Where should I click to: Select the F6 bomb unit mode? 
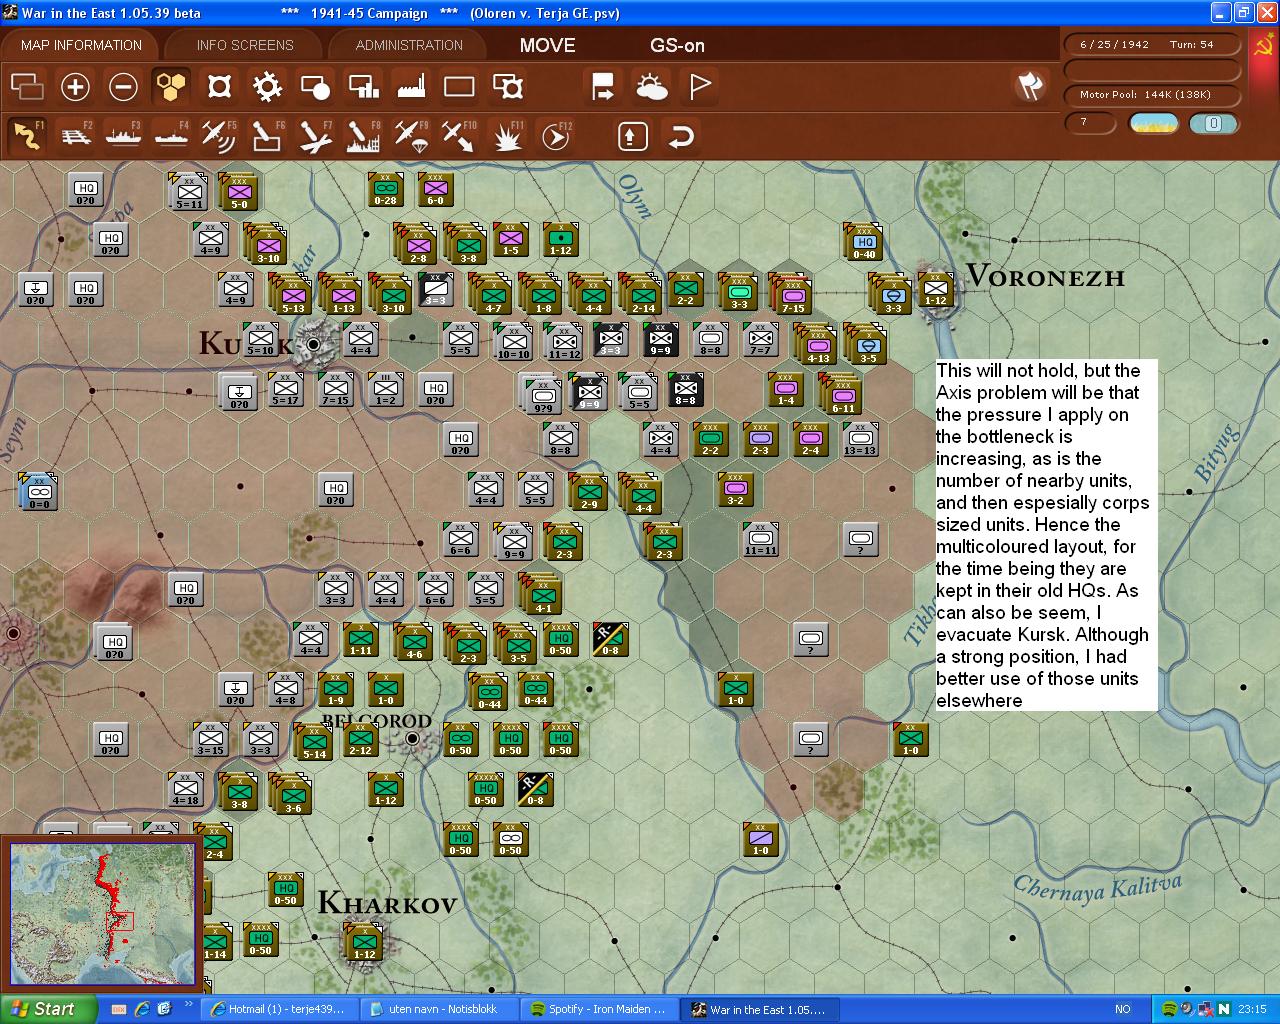[267, 135]
